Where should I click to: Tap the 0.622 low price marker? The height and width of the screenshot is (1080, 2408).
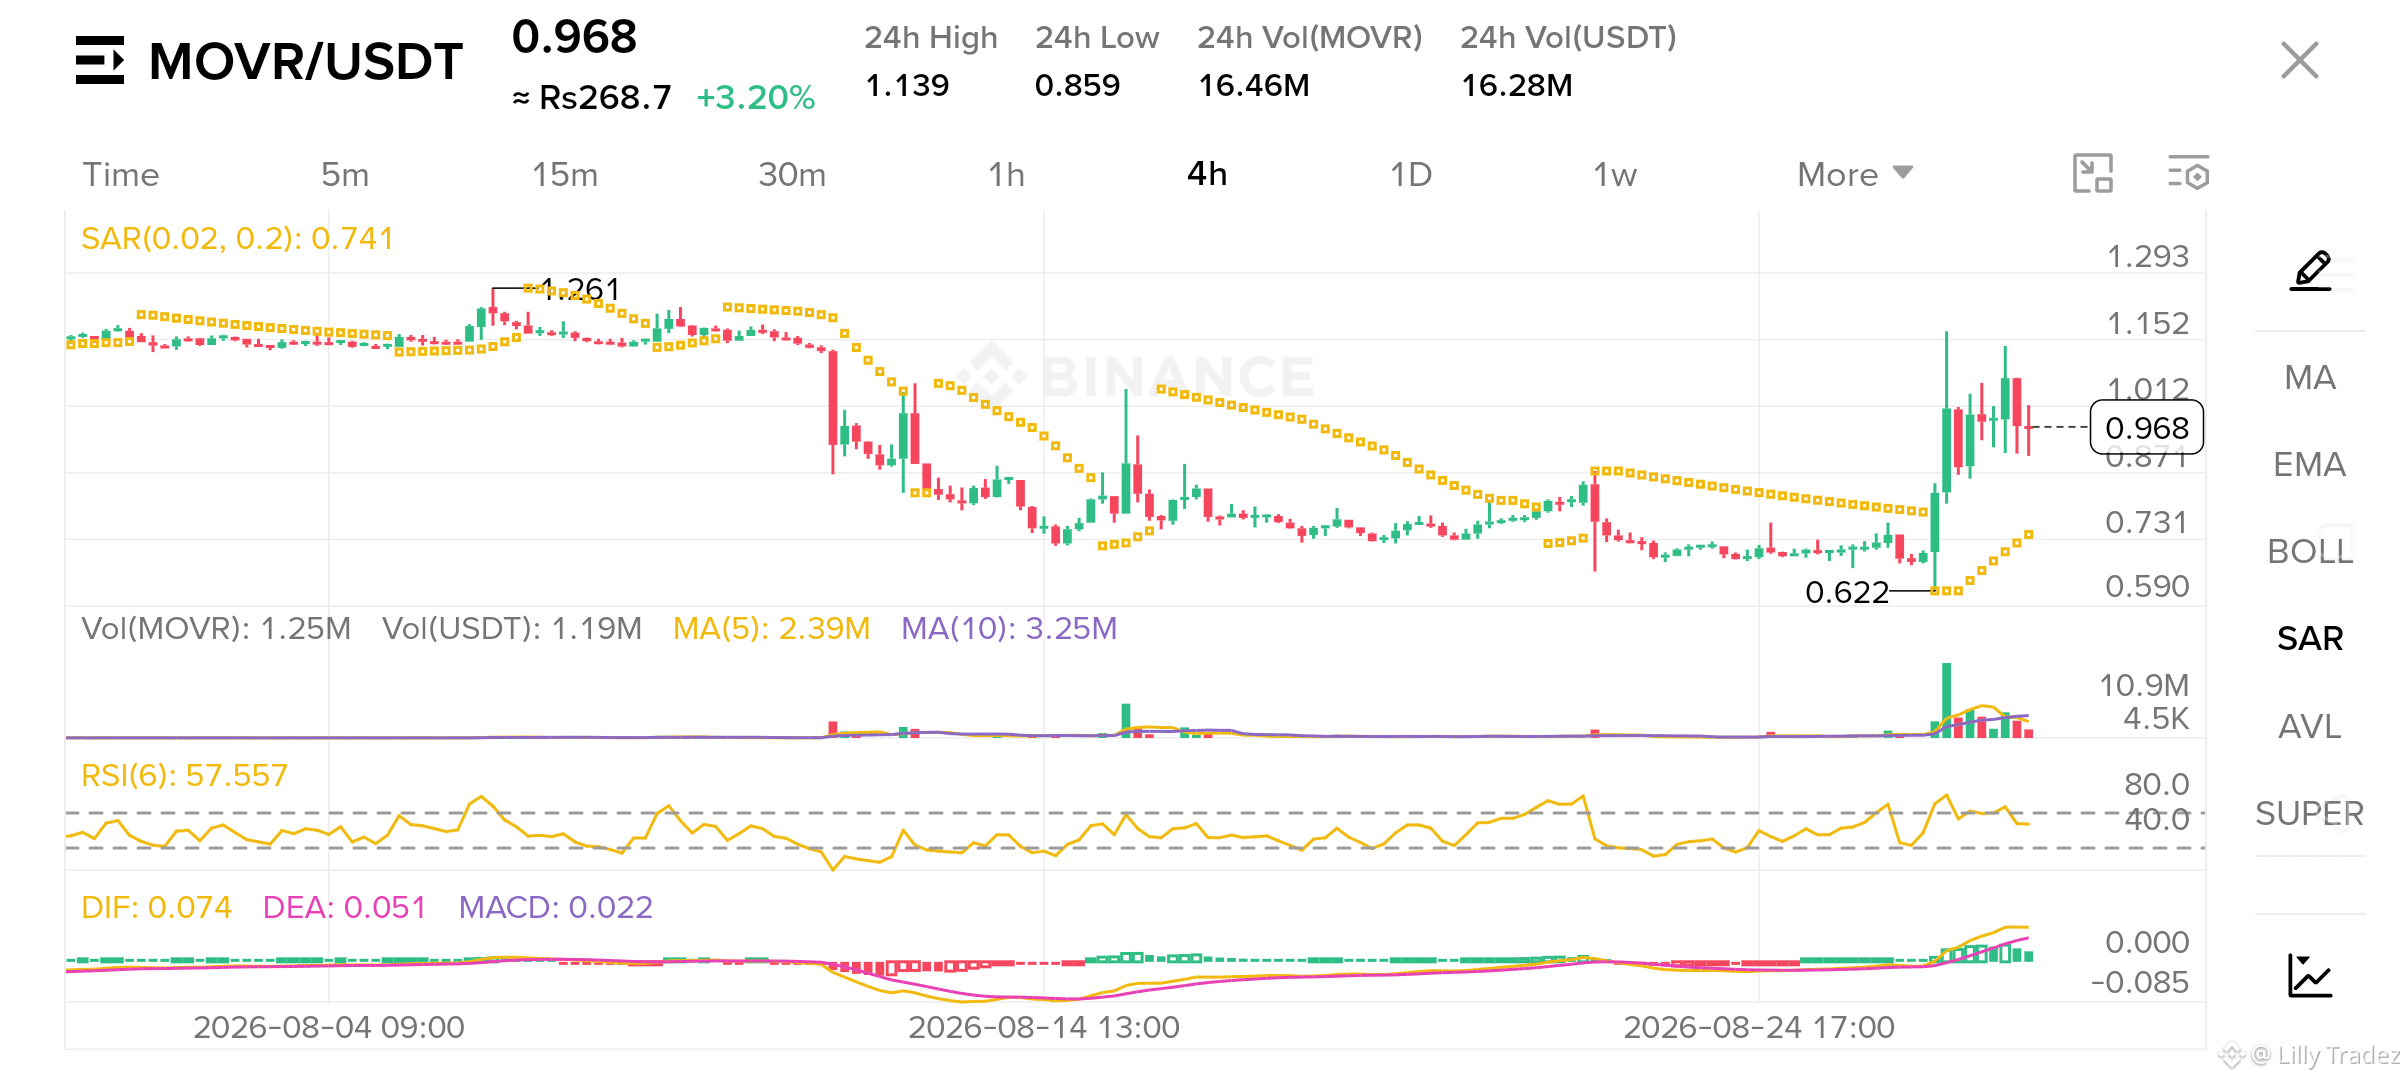(1847, 592)
